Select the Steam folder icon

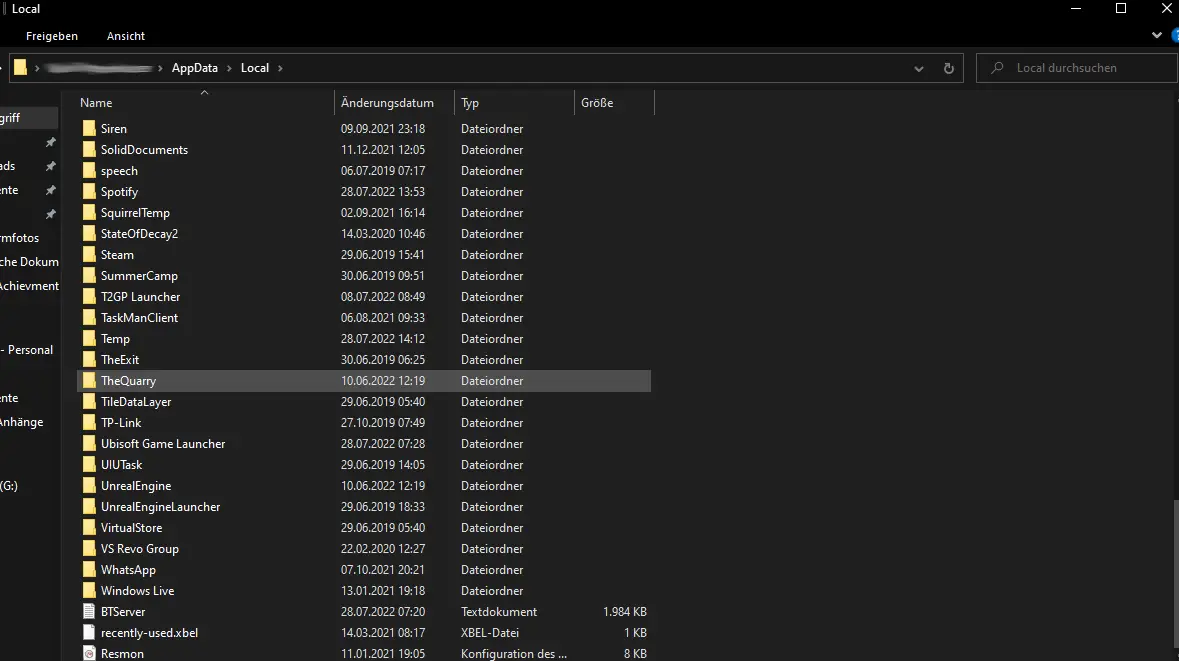[x=89, y=255]
